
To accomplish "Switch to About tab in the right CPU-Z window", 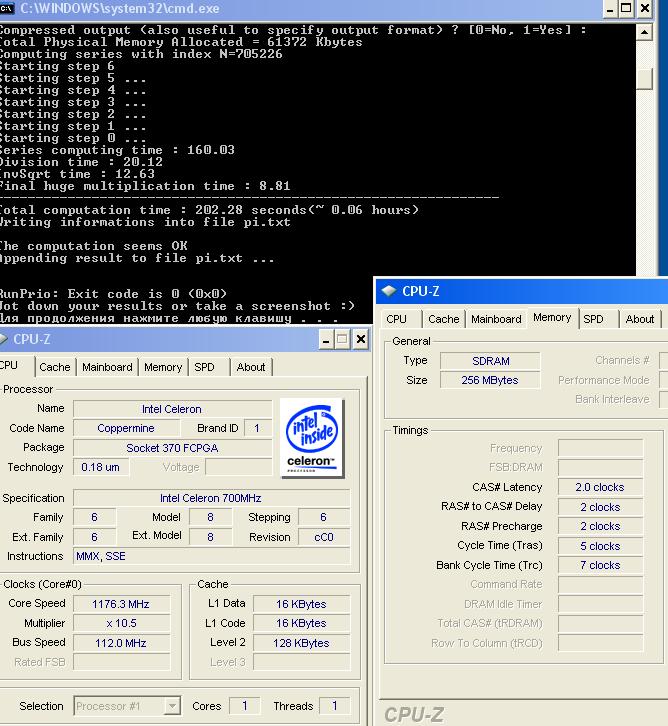I will point(640,319).
